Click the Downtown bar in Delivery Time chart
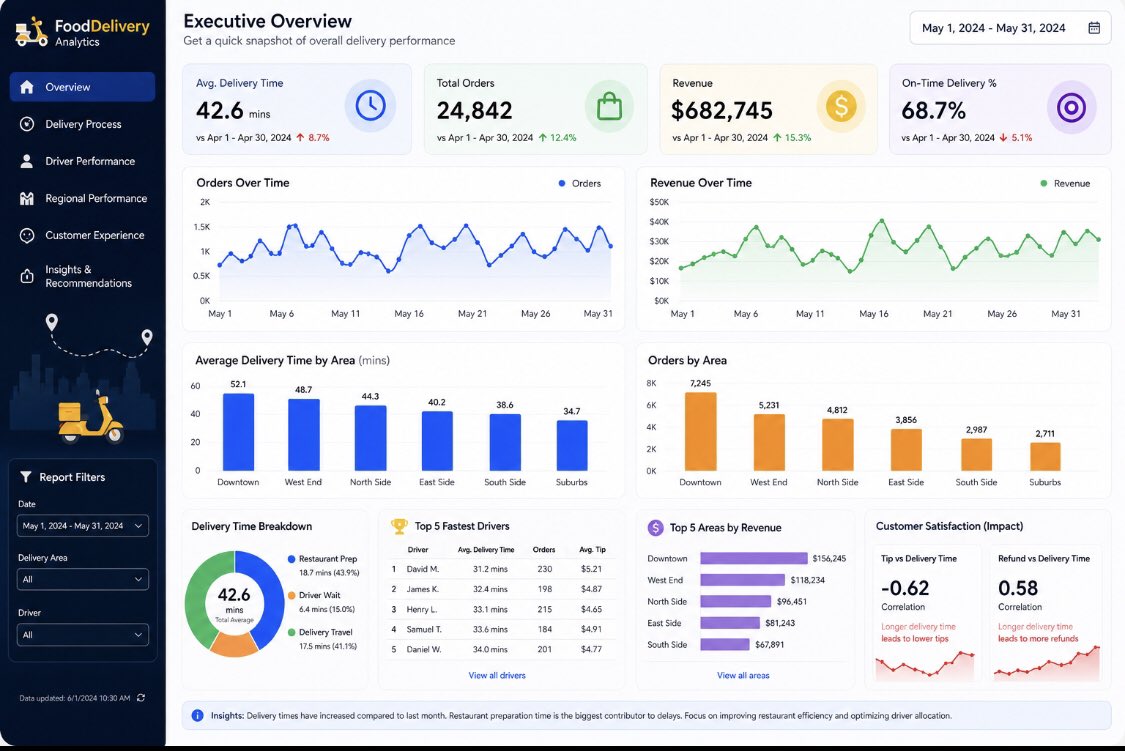Screen dimensions: 1125x751 [x=238, y=432]
